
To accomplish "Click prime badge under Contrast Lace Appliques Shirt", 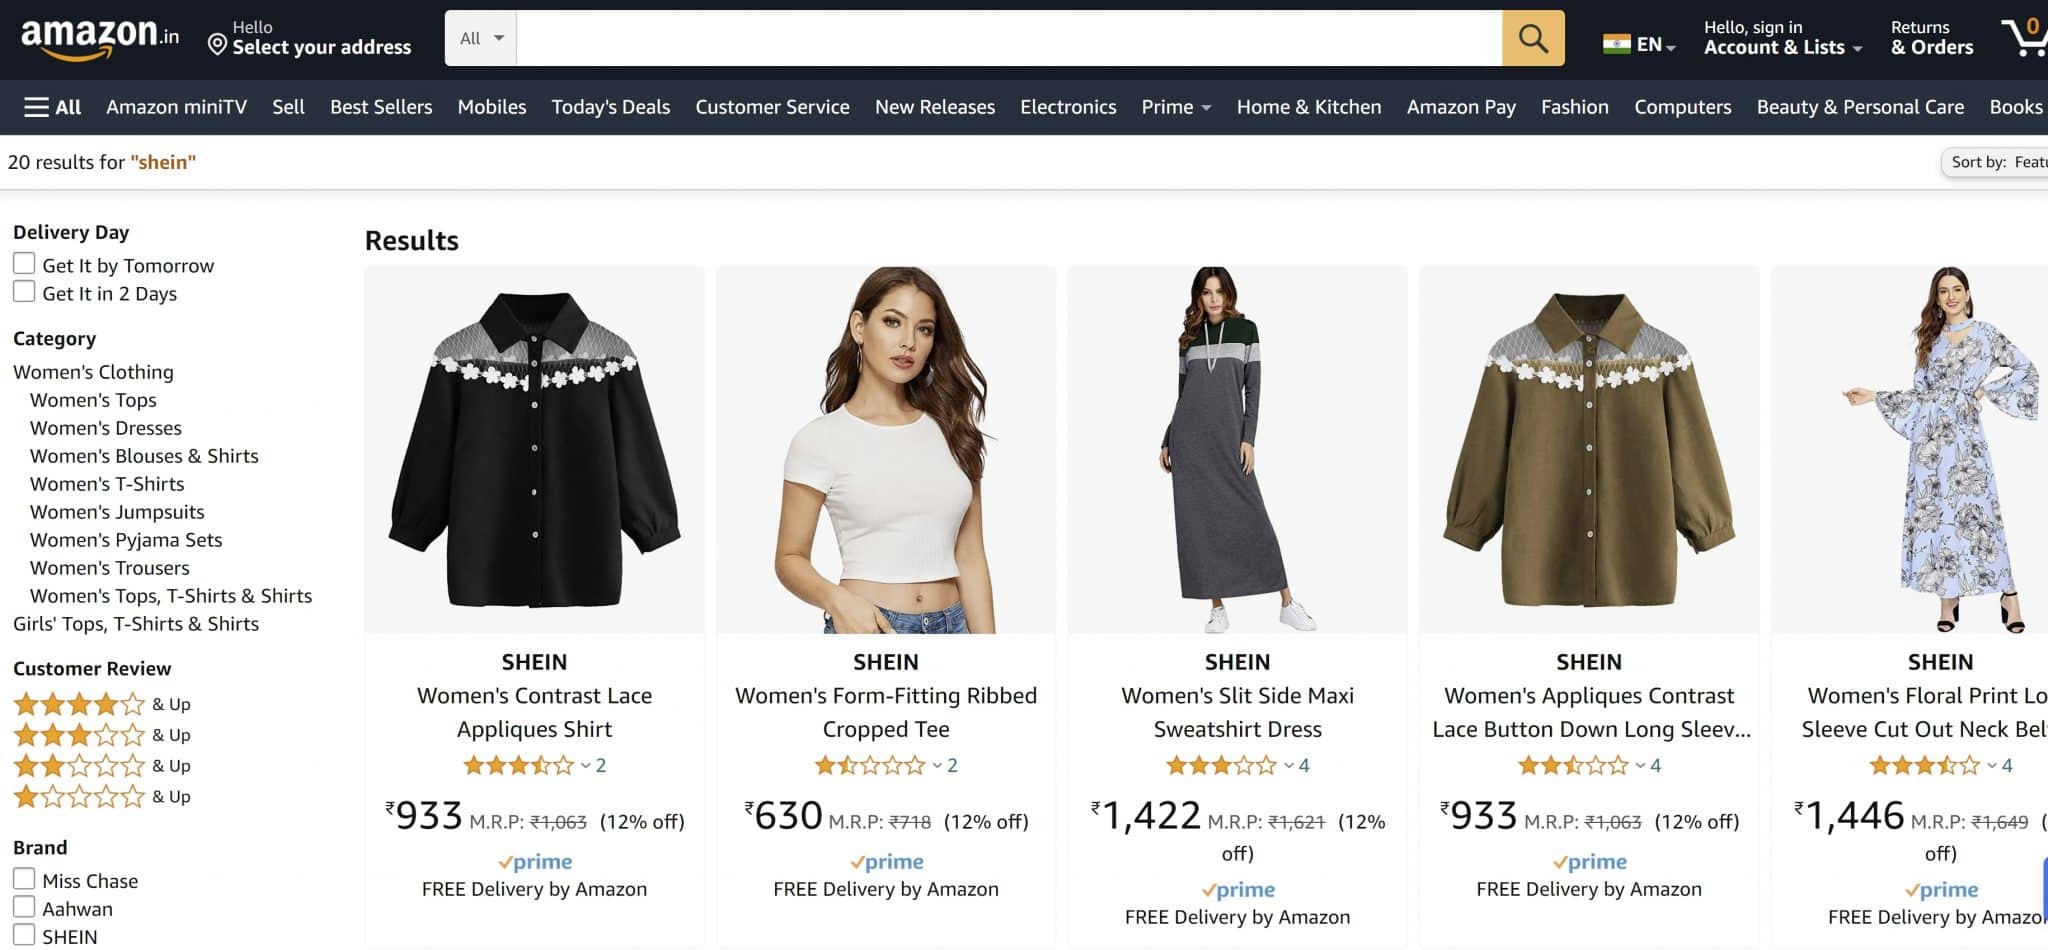I will [535, 861].
